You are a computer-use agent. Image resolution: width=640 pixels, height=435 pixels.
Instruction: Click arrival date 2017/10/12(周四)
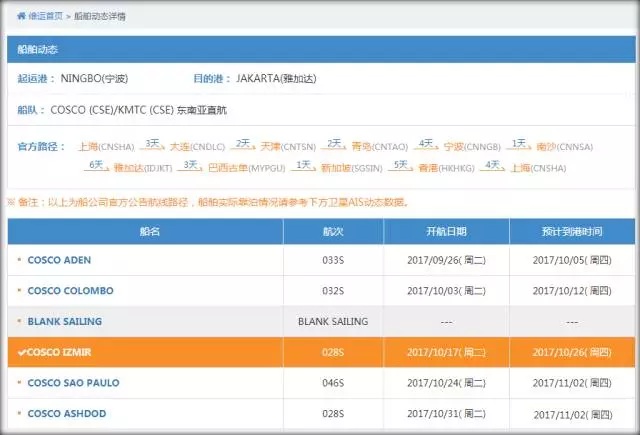(x=572, y=291)
